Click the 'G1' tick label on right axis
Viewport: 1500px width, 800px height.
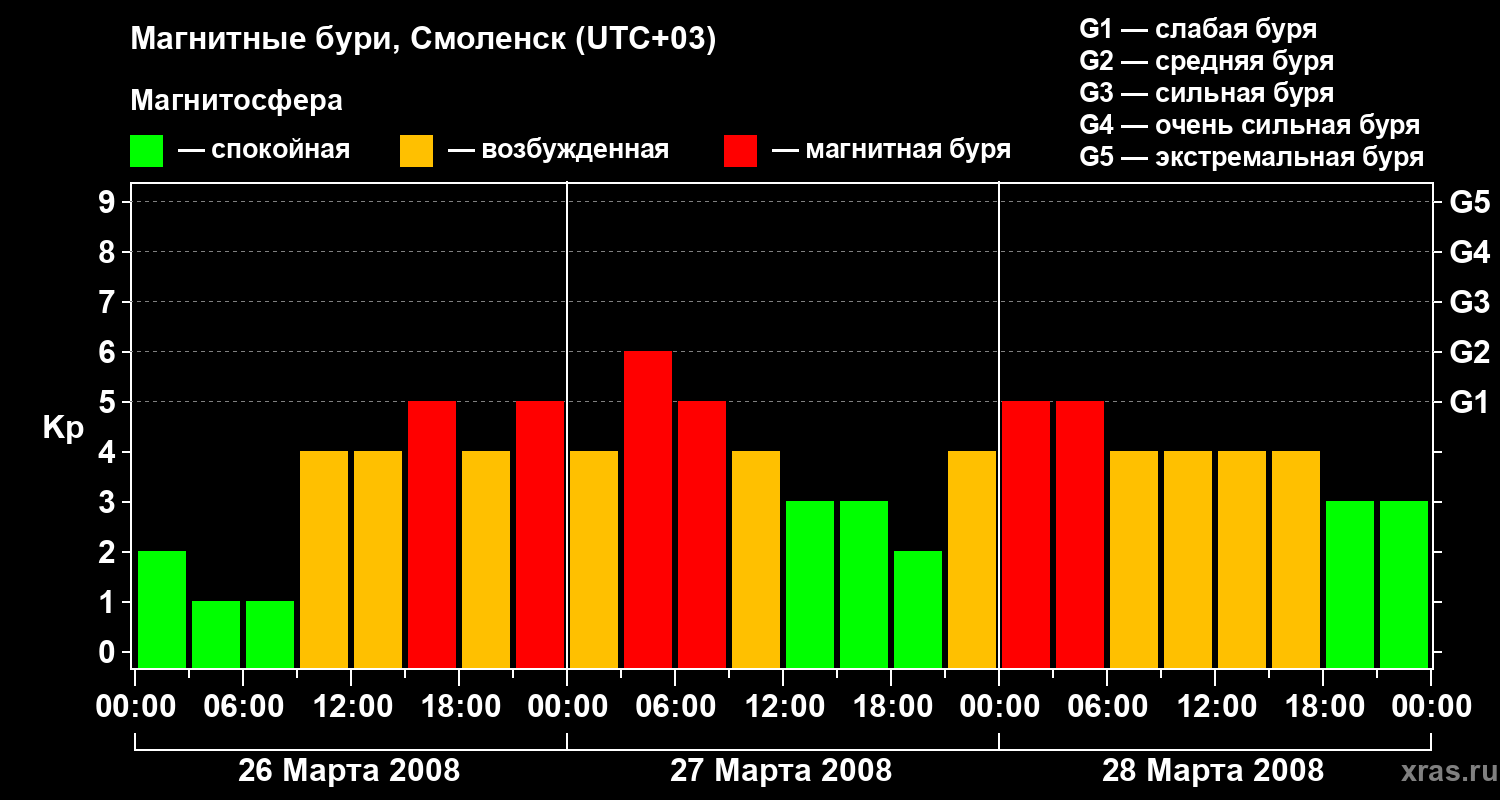click(x=1469, y=403)
